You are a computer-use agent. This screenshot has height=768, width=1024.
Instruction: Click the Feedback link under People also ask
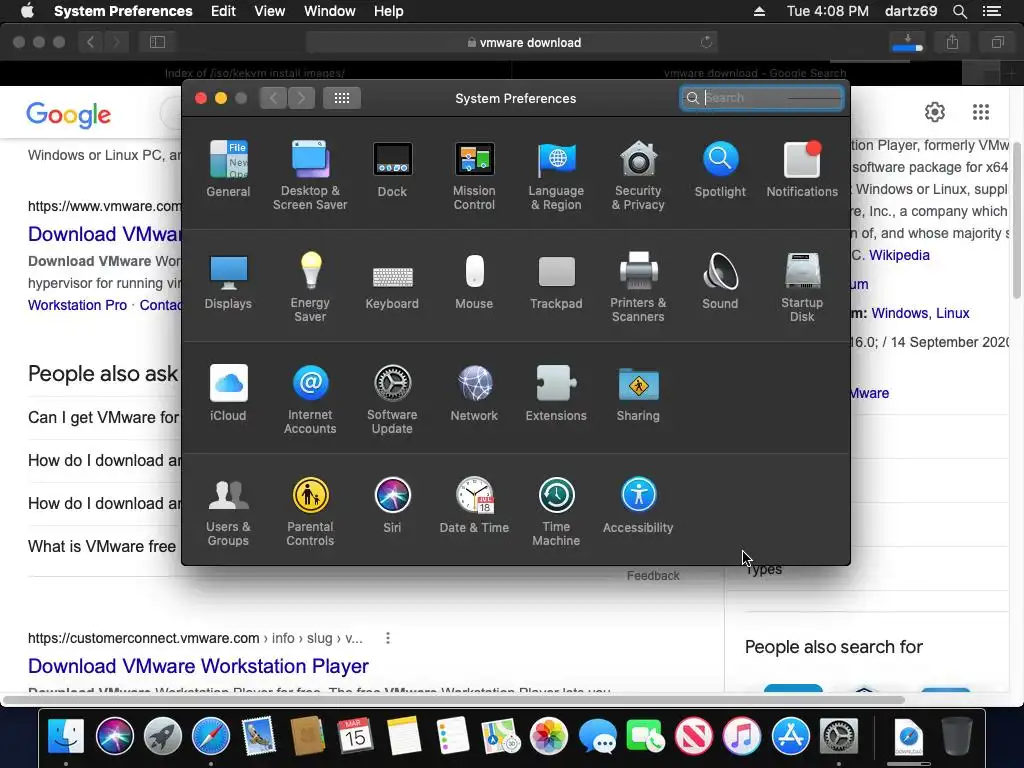pyautogui.click(x=653, y=576)
